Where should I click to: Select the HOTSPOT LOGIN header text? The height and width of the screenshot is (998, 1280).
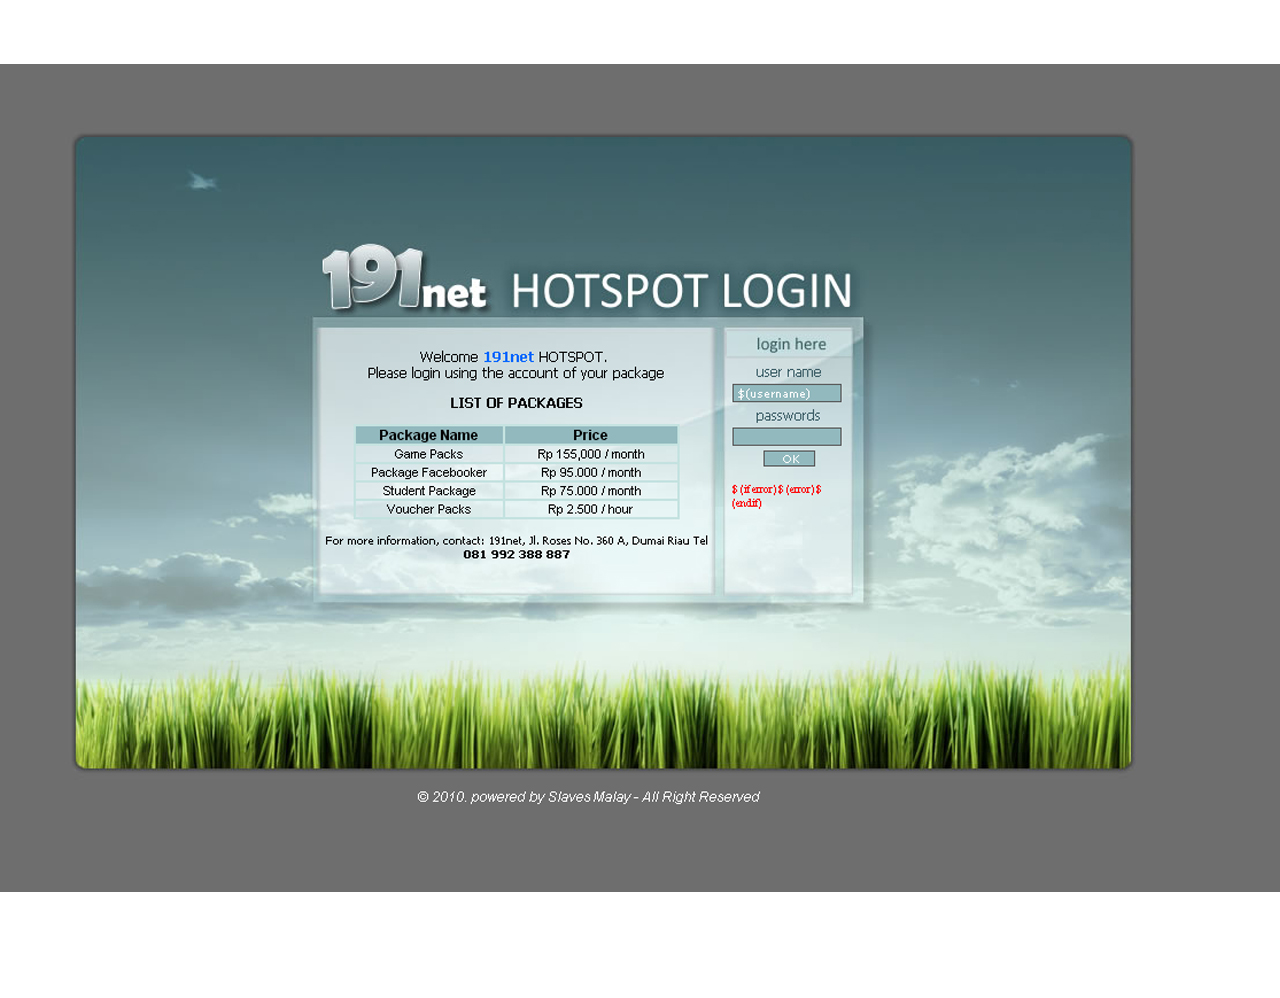(680, 291)
